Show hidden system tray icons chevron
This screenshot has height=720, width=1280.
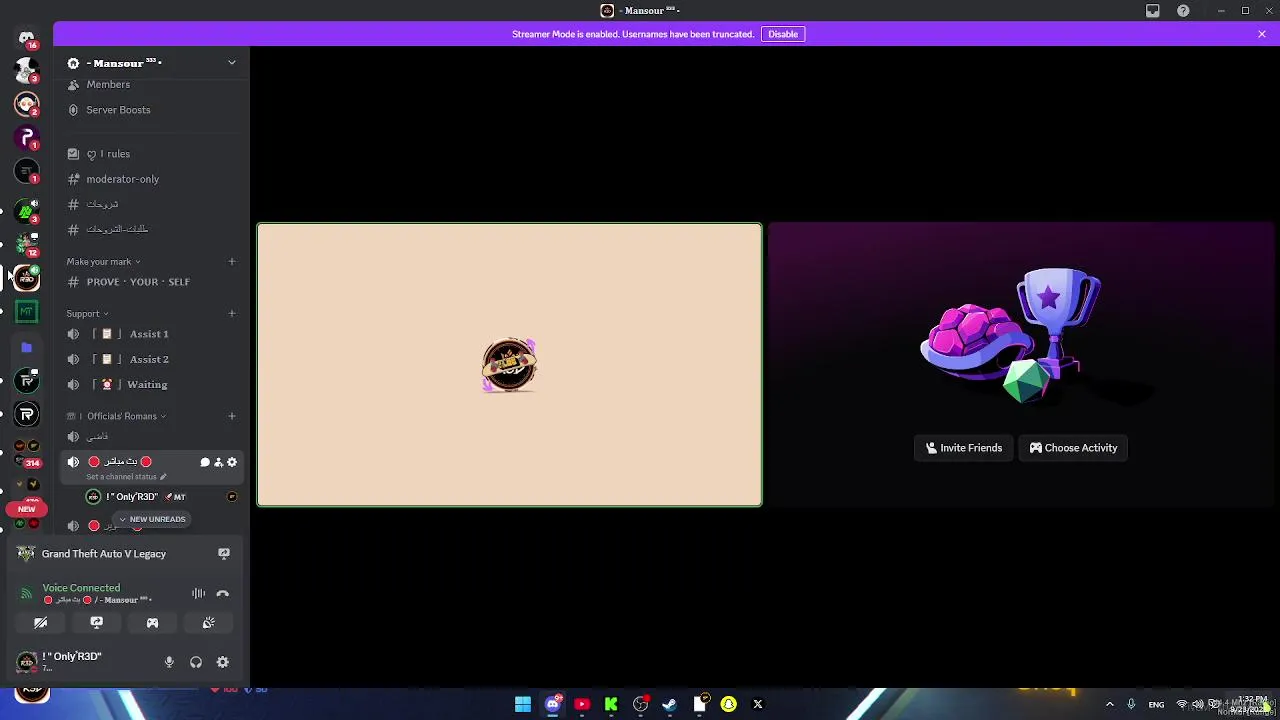tap(1109, 705)
